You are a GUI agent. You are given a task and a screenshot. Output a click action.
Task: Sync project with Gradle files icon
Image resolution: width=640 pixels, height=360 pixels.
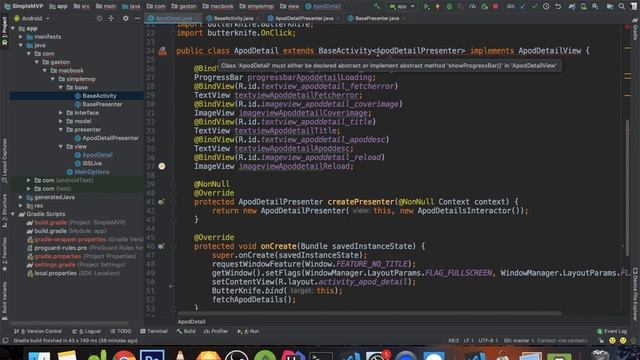(x=572, y=6)
